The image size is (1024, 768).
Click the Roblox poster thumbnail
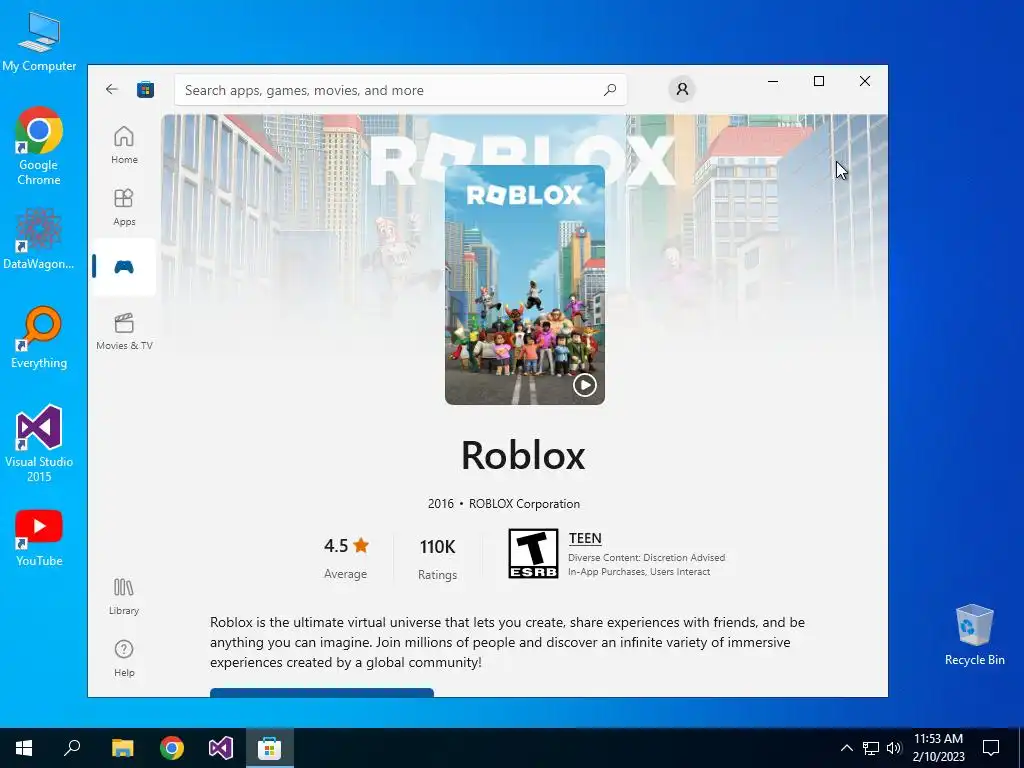pos(524,285)
